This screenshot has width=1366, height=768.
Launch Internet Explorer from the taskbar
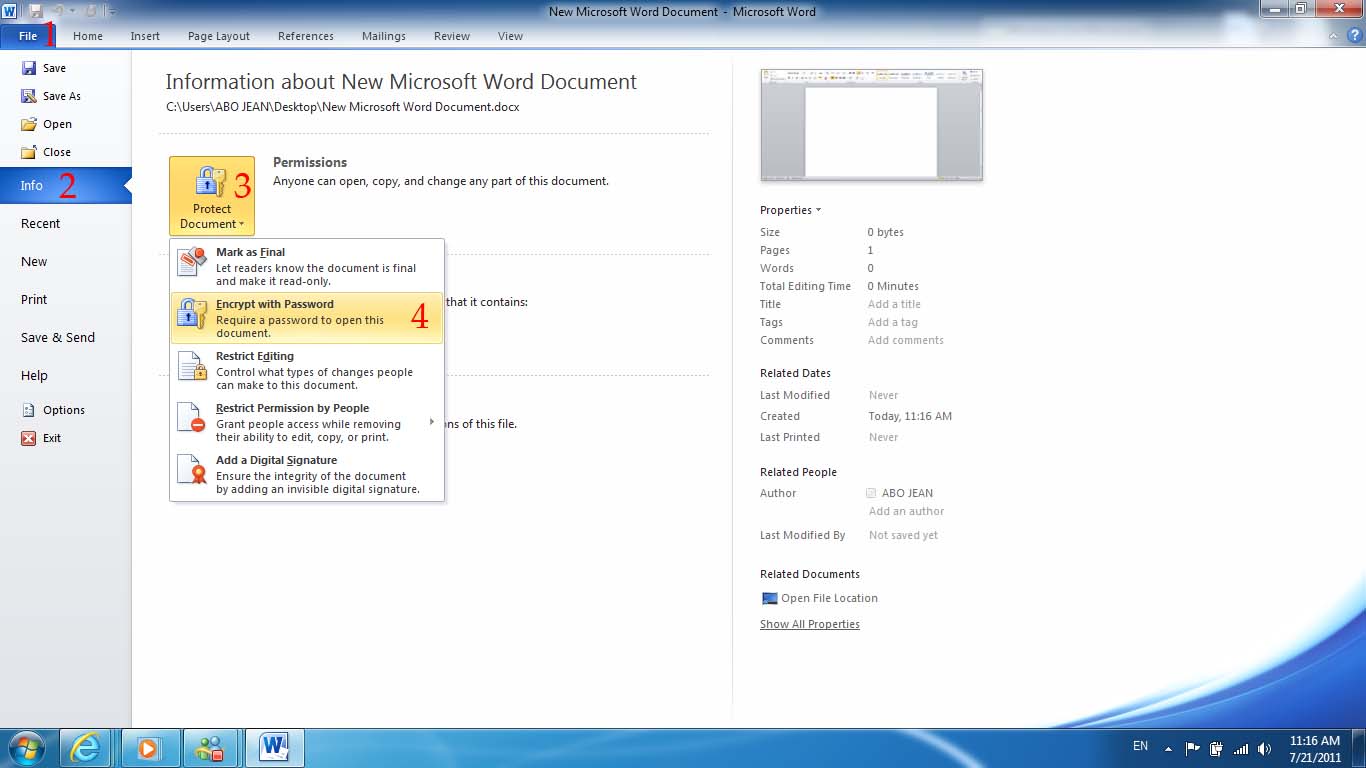tap(85, 748)
